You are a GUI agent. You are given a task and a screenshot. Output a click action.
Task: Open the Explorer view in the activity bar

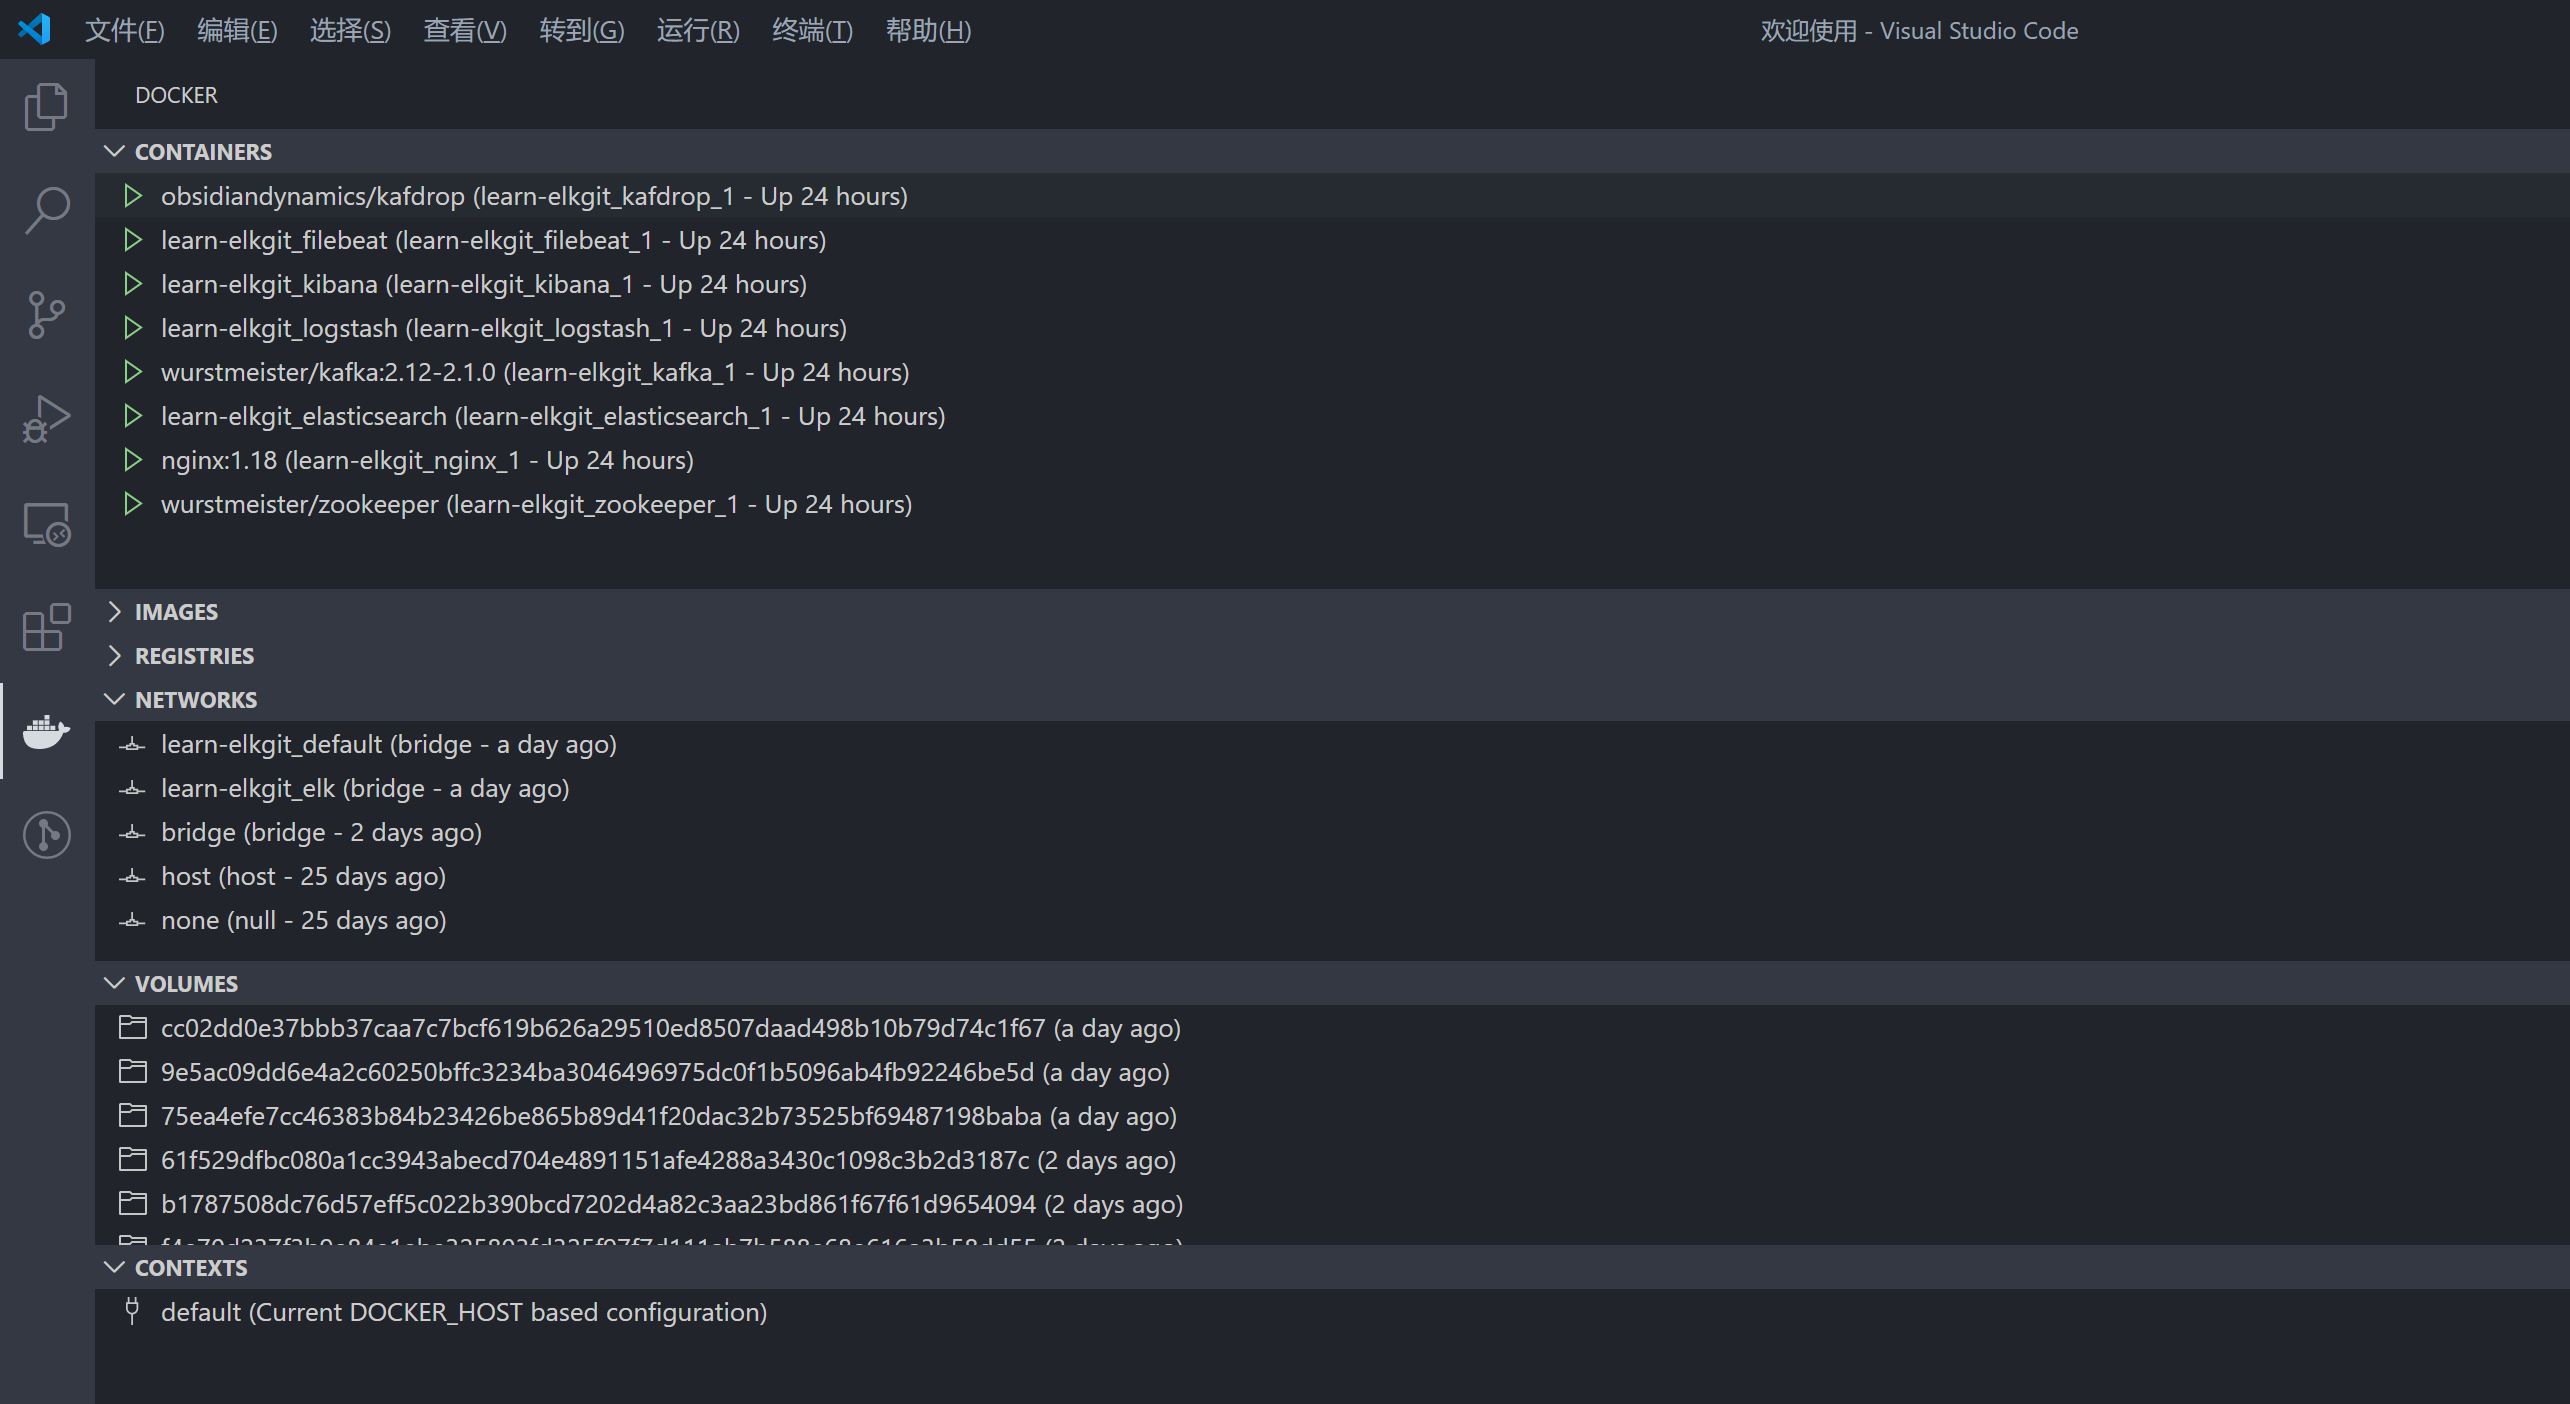click(x=46, y=106)
